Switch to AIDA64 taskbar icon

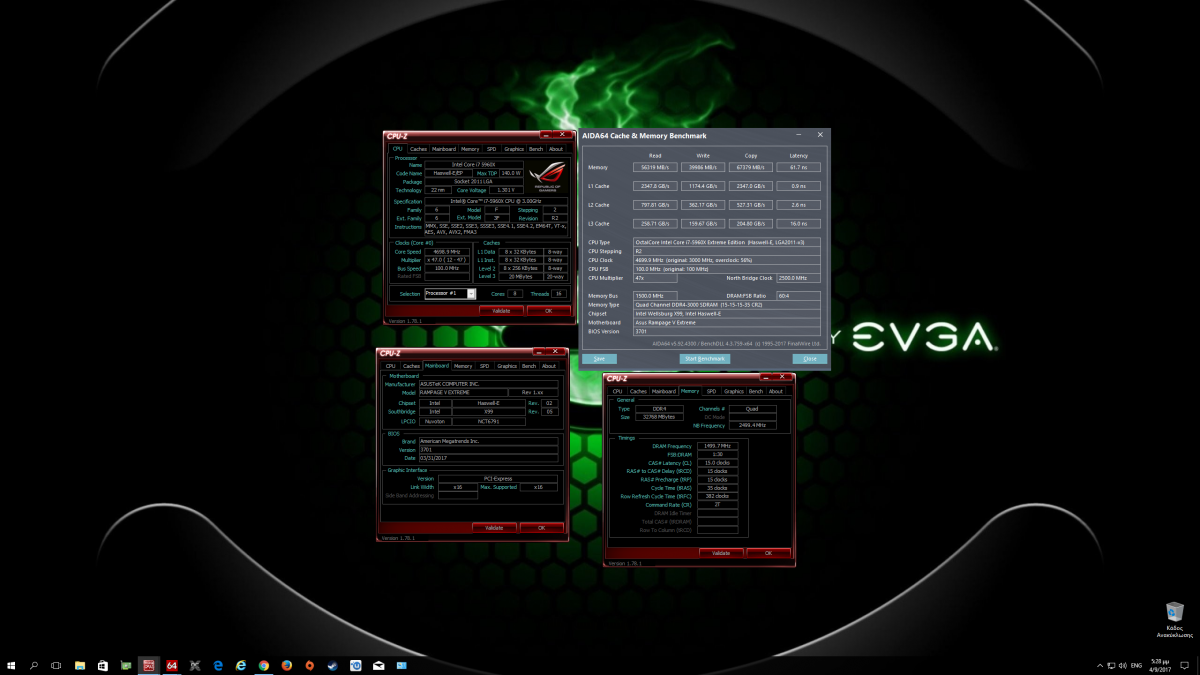(172, 665)
